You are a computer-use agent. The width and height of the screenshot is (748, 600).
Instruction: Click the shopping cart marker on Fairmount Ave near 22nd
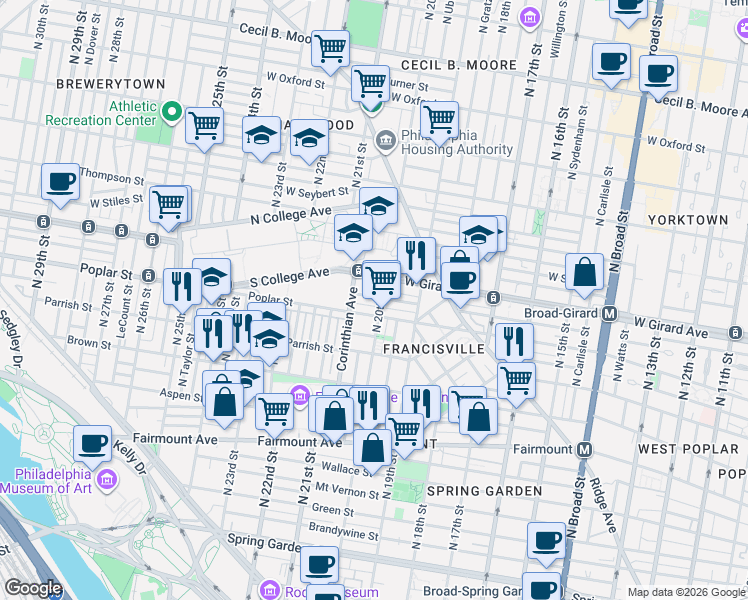click(274, 413)
